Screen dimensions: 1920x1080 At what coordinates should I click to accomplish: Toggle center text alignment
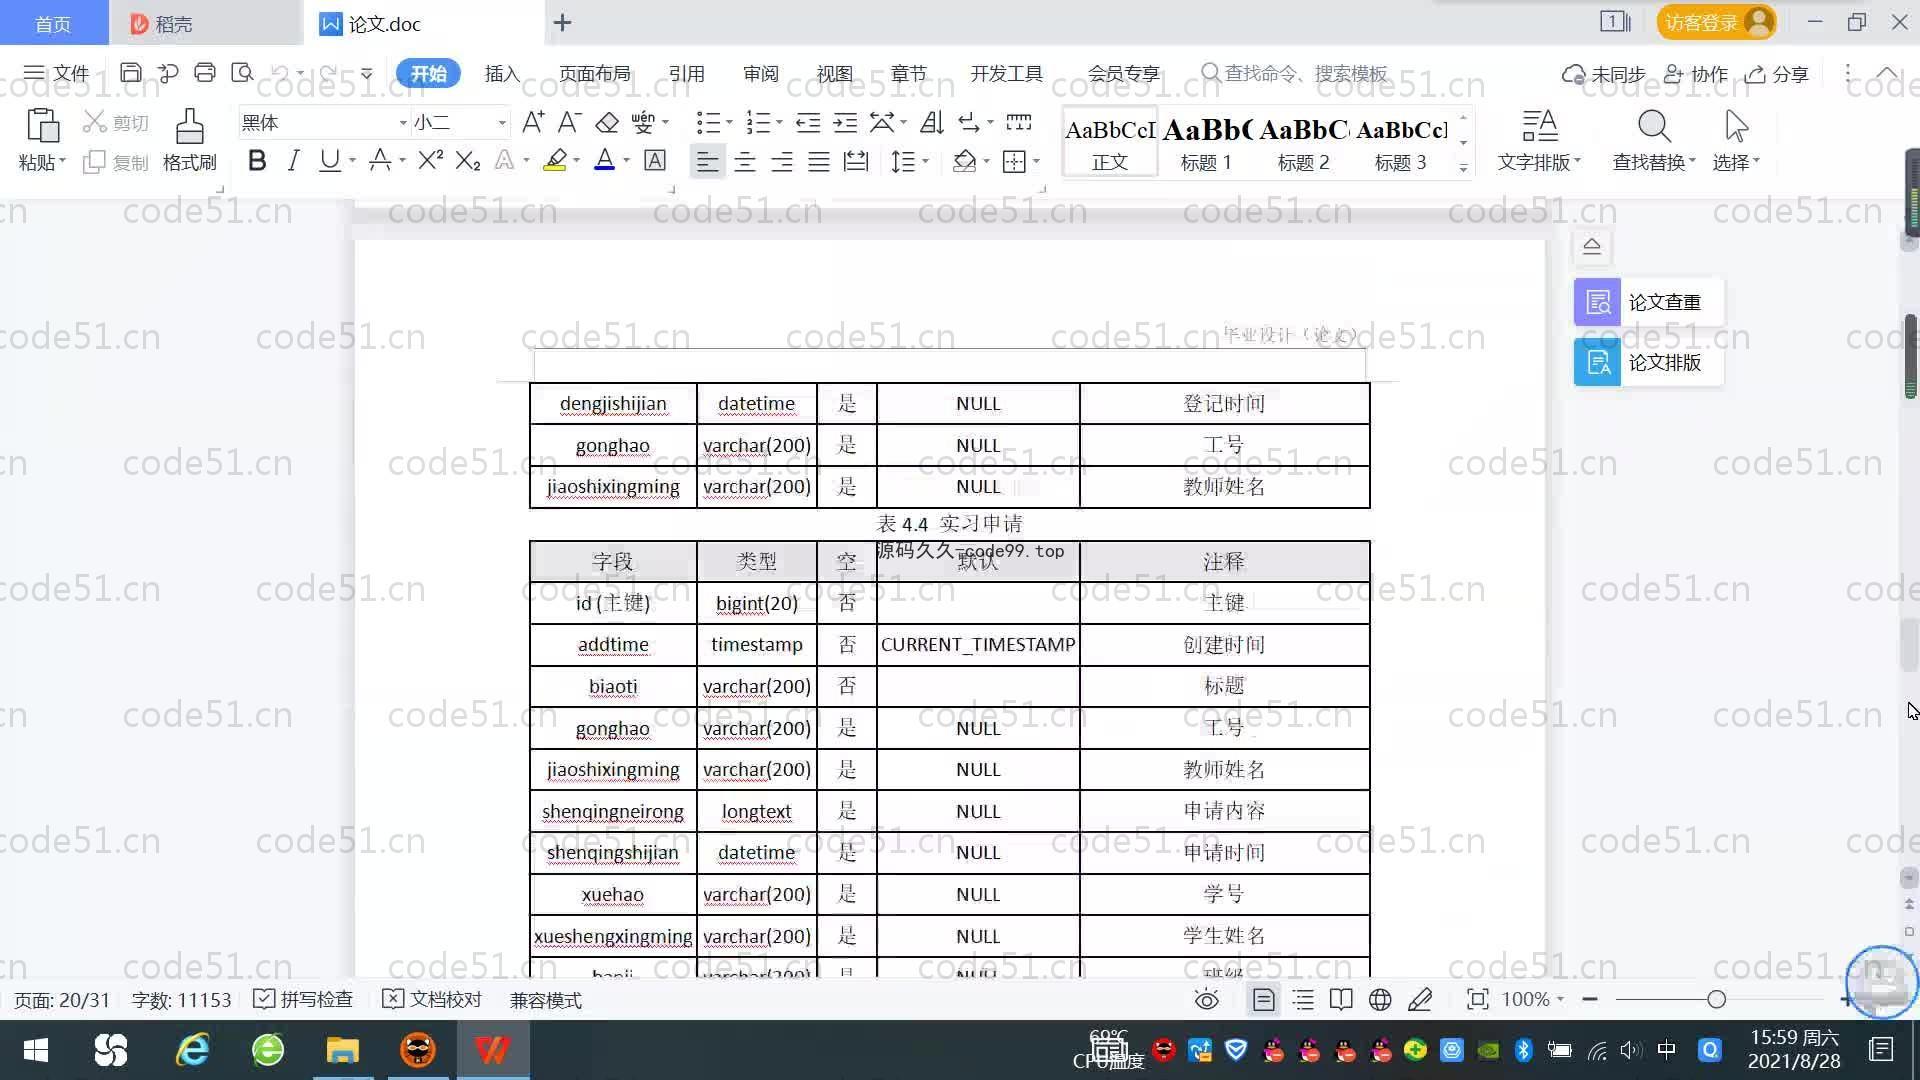click(745, 161)
